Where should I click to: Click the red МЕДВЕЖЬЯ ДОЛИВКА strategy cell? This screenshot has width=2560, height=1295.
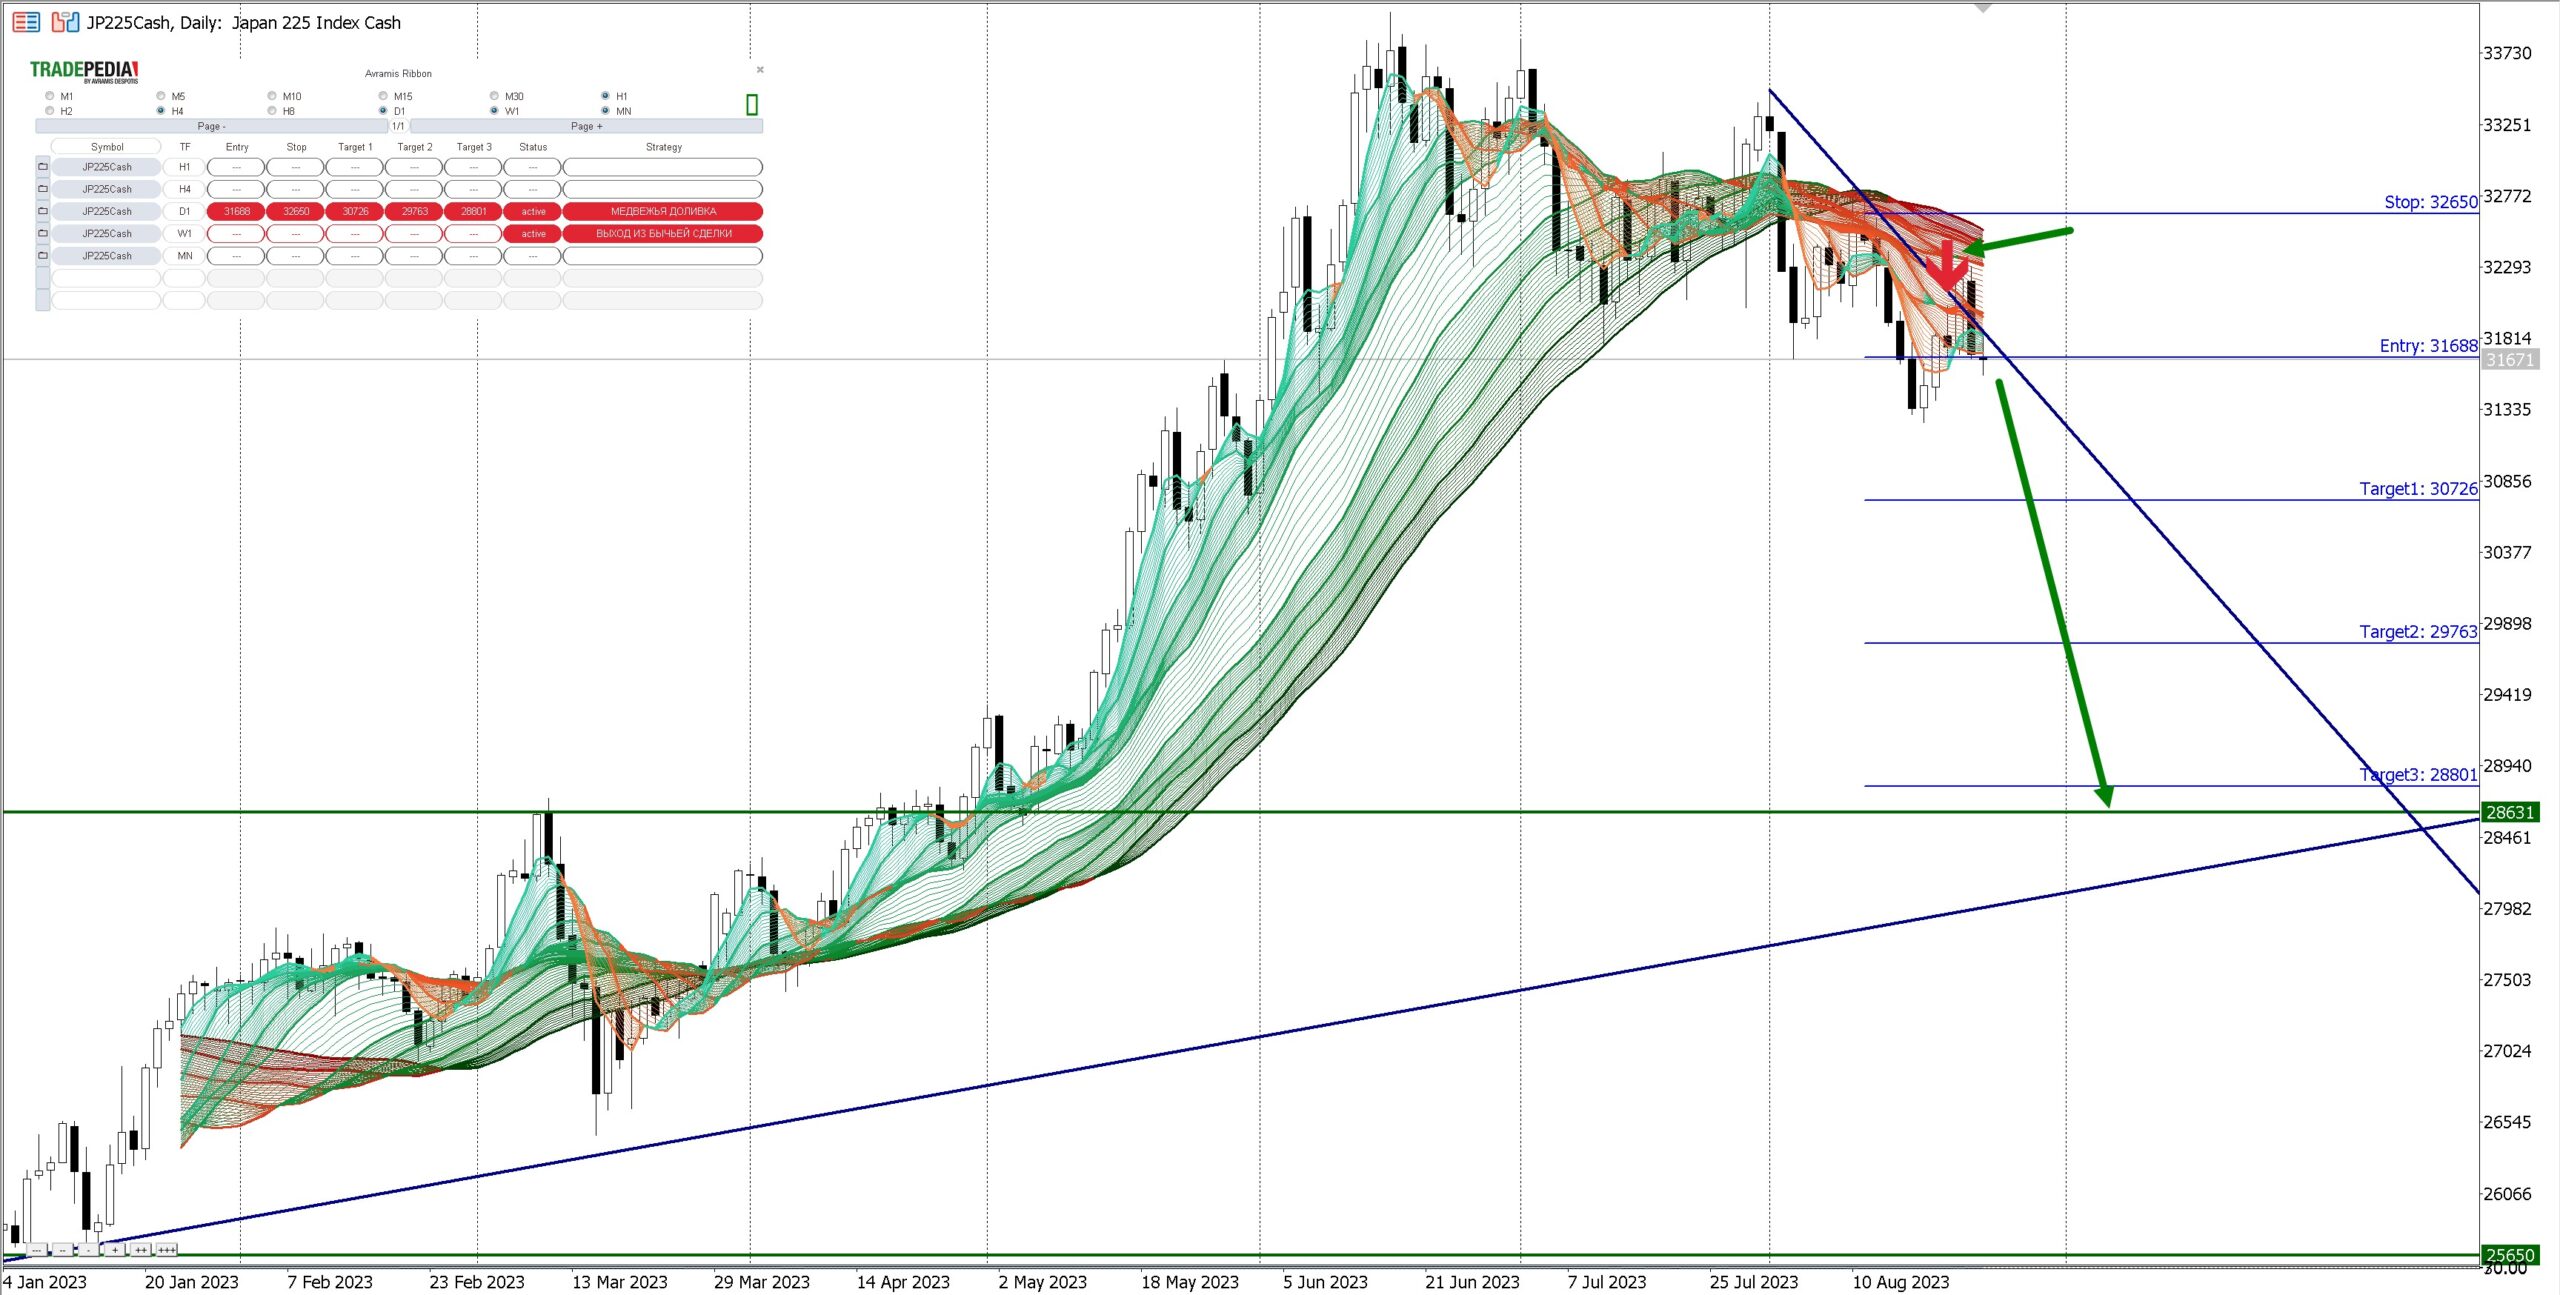[x=662, y=211]
